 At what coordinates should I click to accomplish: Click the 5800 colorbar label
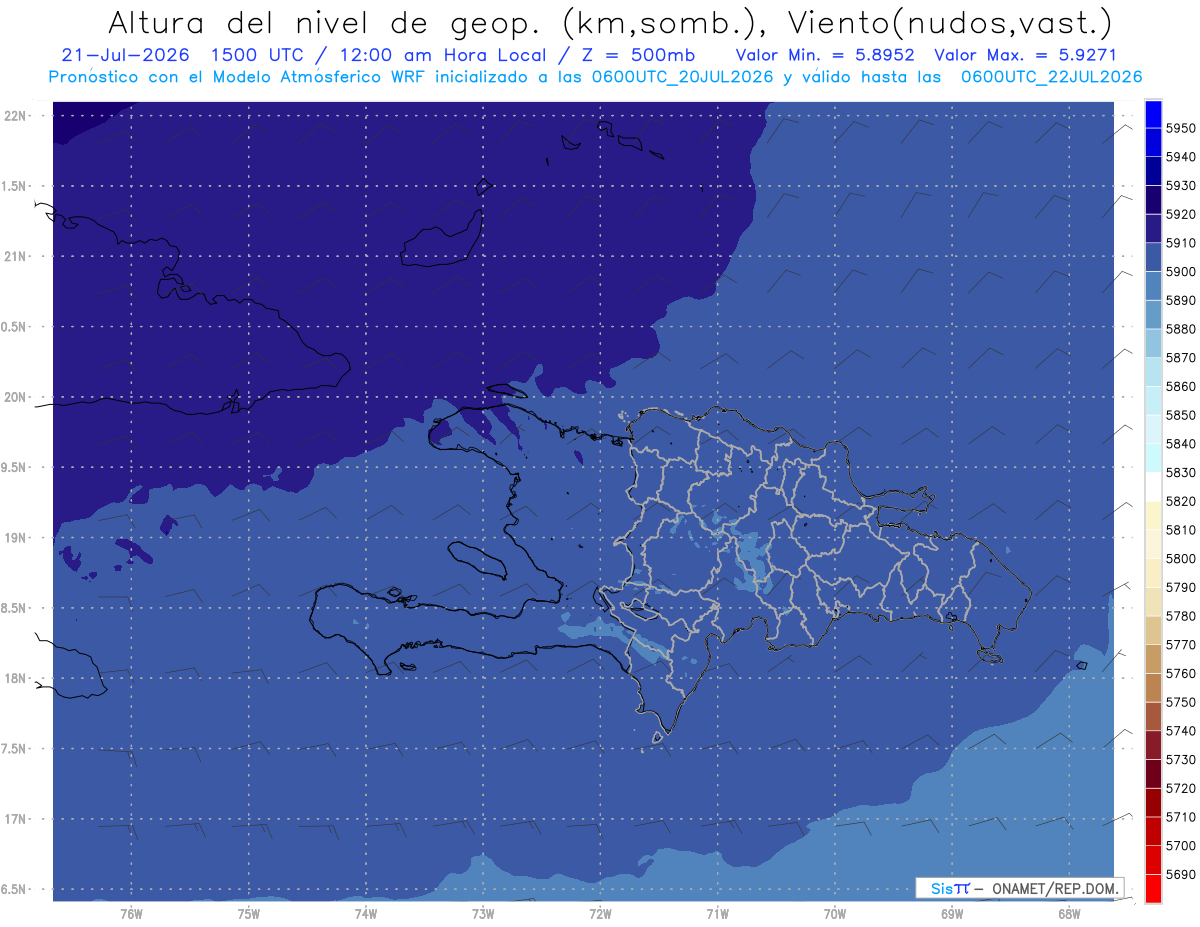click(1180, 558)
